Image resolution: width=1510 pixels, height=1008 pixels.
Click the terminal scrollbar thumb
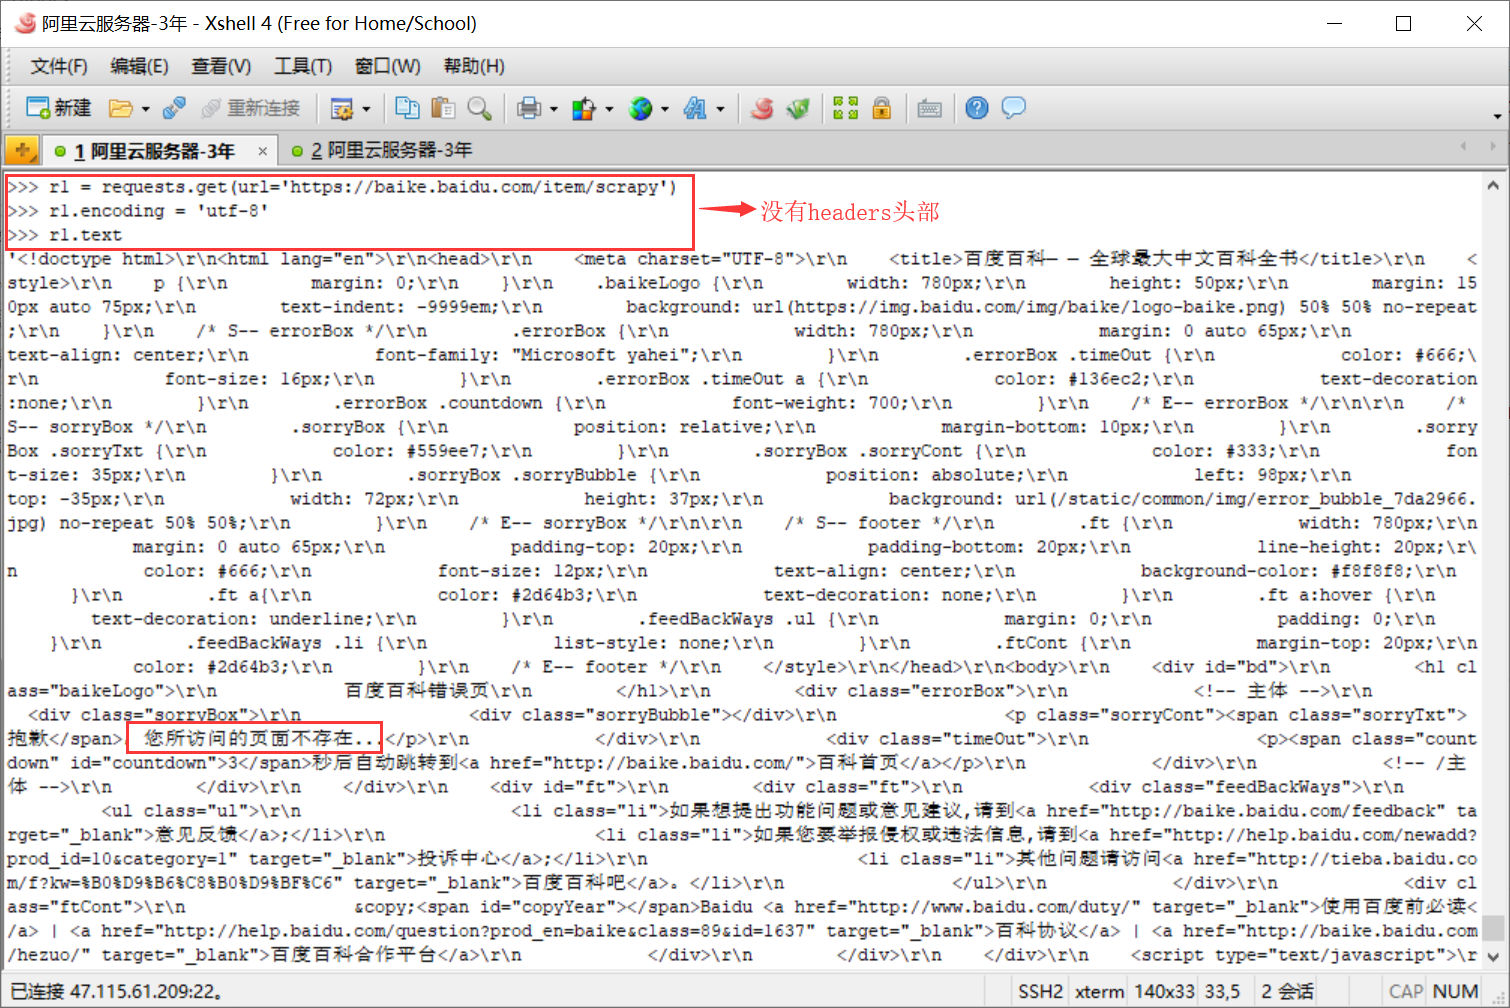[1493, 928]
